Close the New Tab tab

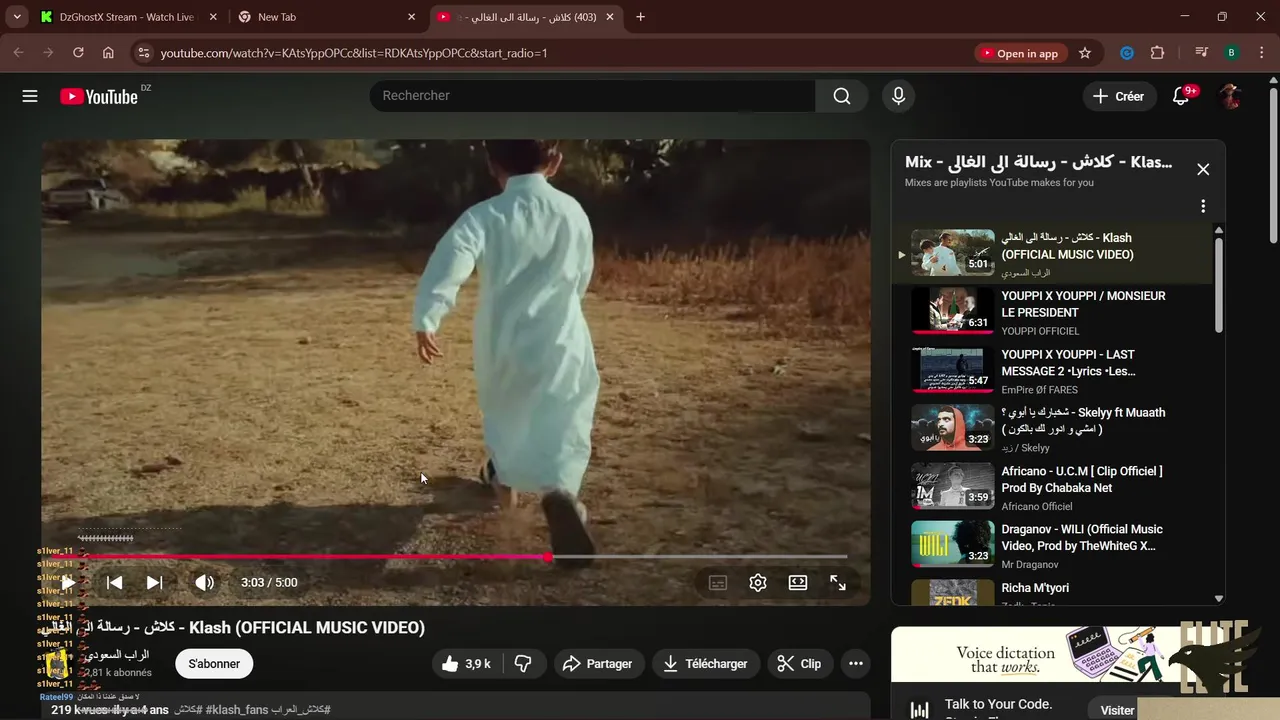(411, 17)
